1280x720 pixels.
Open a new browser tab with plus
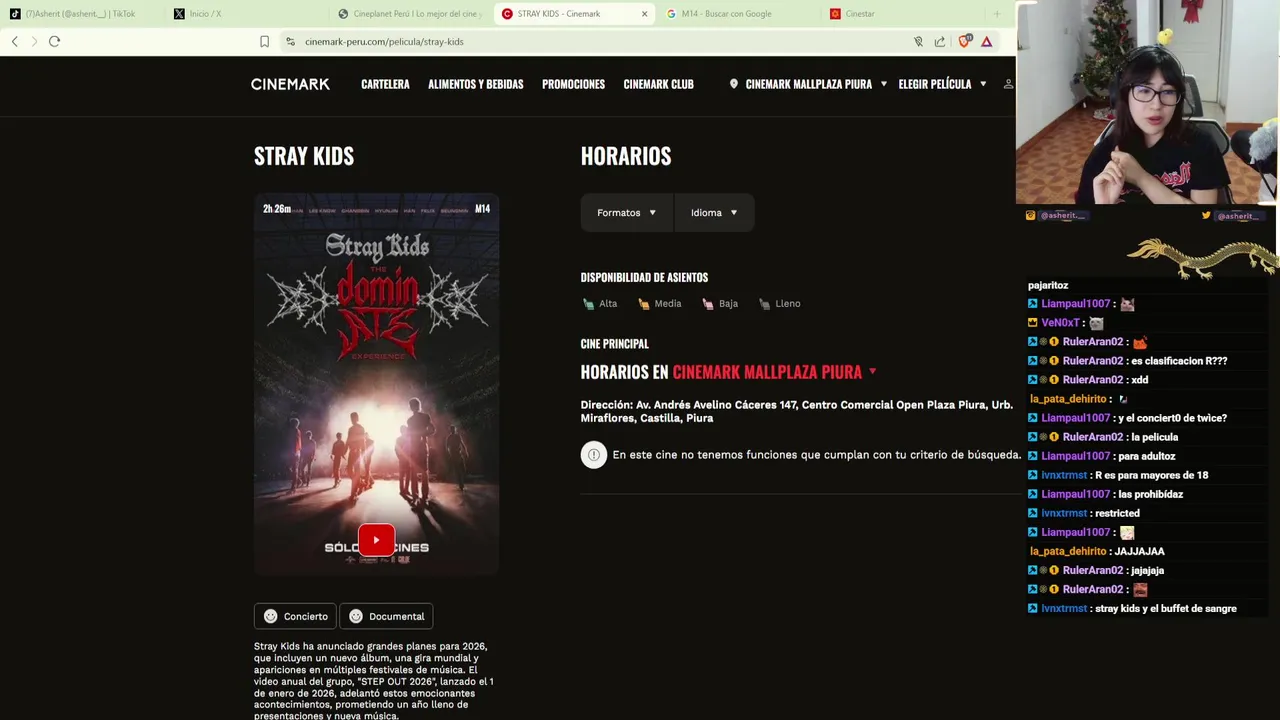(996, 14)
